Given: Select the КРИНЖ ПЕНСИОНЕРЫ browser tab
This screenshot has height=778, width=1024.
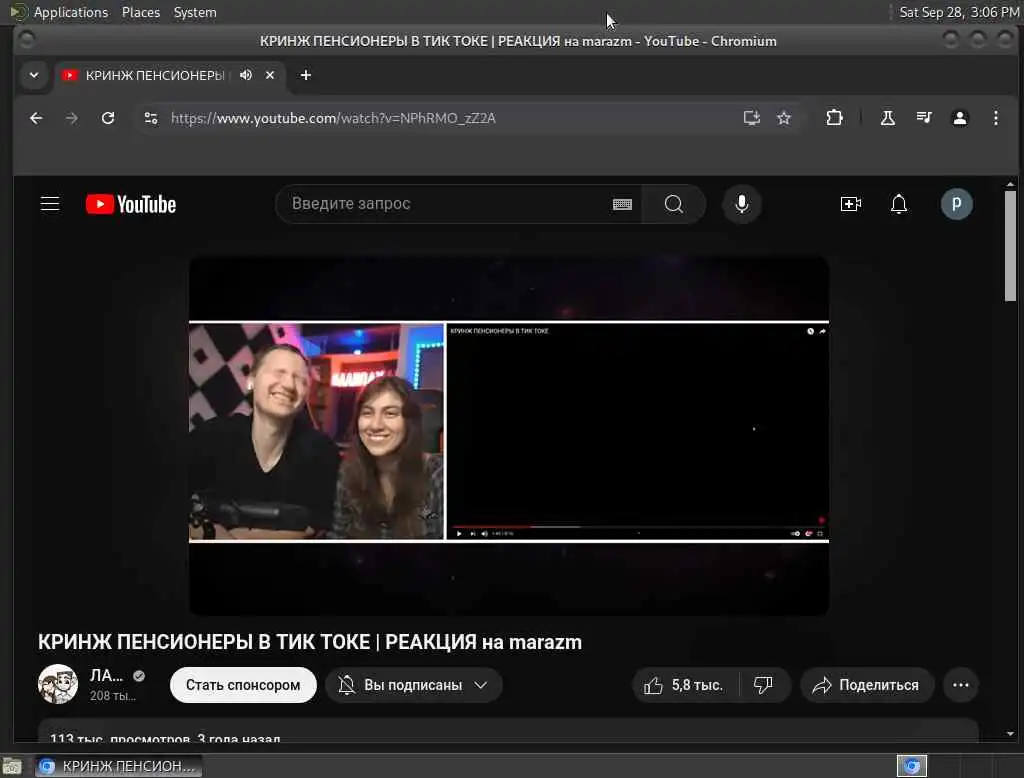Looking at the screenshot, I should (168, 75).
